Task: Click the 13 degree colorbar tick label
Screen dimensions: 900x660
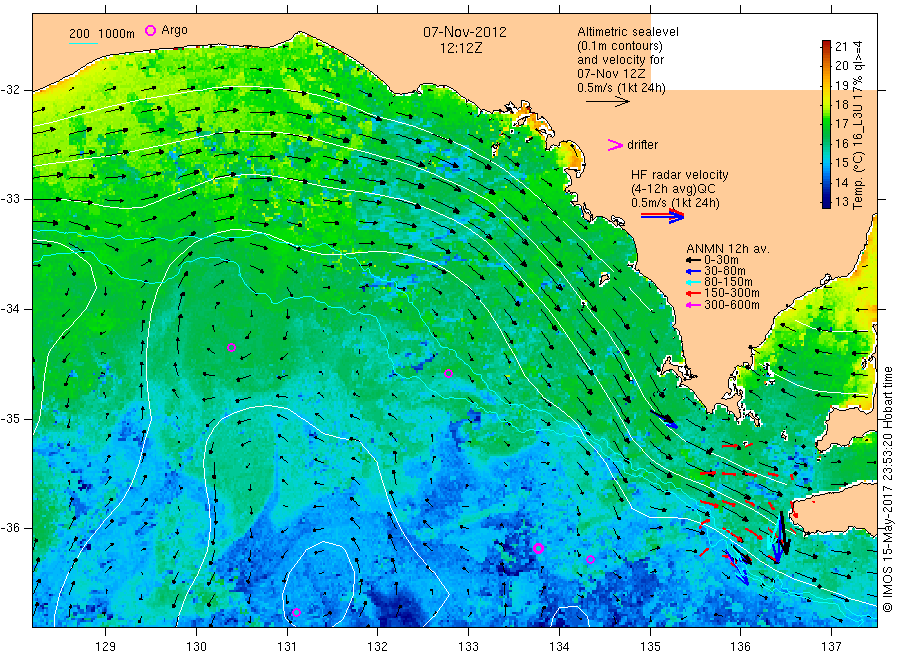Action: 841,201
